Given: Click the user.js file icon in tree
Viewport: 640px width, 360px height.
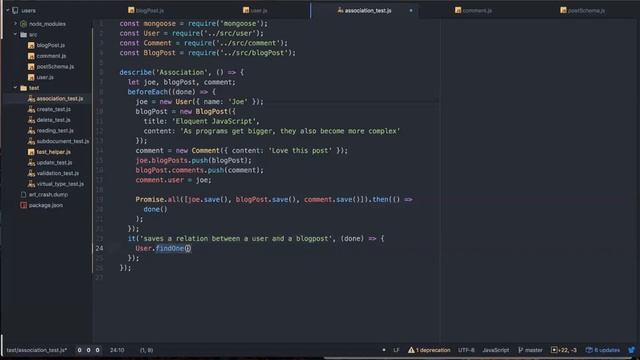Looking at the screenshot, I should click(x=31, y=77).
